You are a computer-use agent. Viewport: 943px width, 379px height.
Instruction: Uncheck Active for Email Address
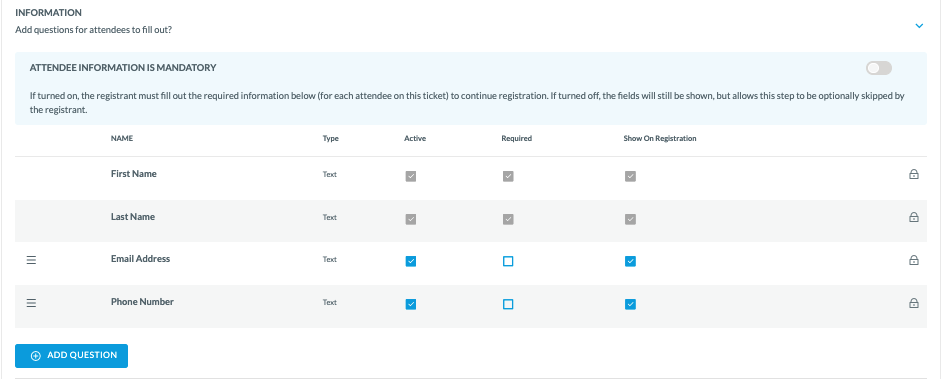(x=411, y=261)
